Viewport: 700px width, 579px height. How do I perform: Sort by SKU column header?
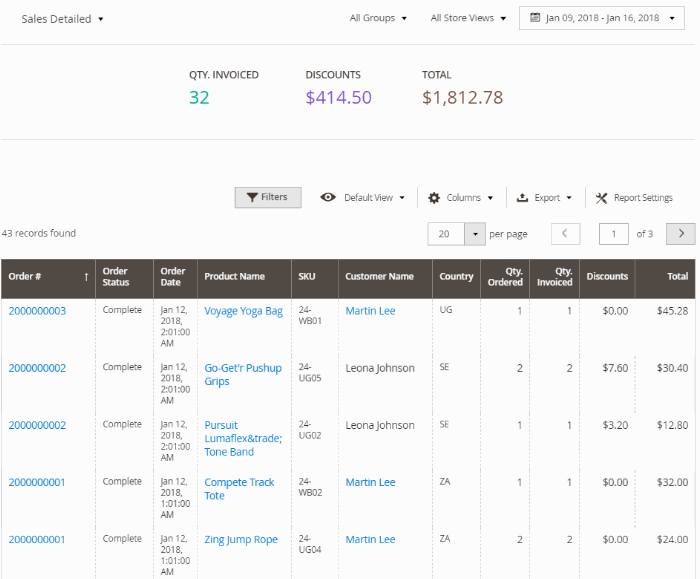pos(315,277)
